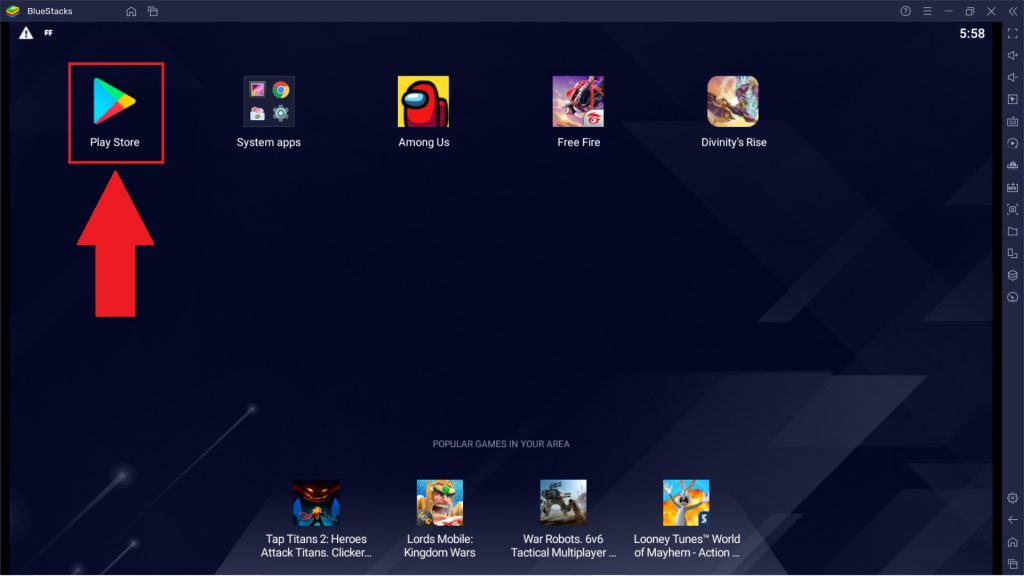1024x576 pixels.
Task: Open the help question mark icon
Action: coord(905,11)
